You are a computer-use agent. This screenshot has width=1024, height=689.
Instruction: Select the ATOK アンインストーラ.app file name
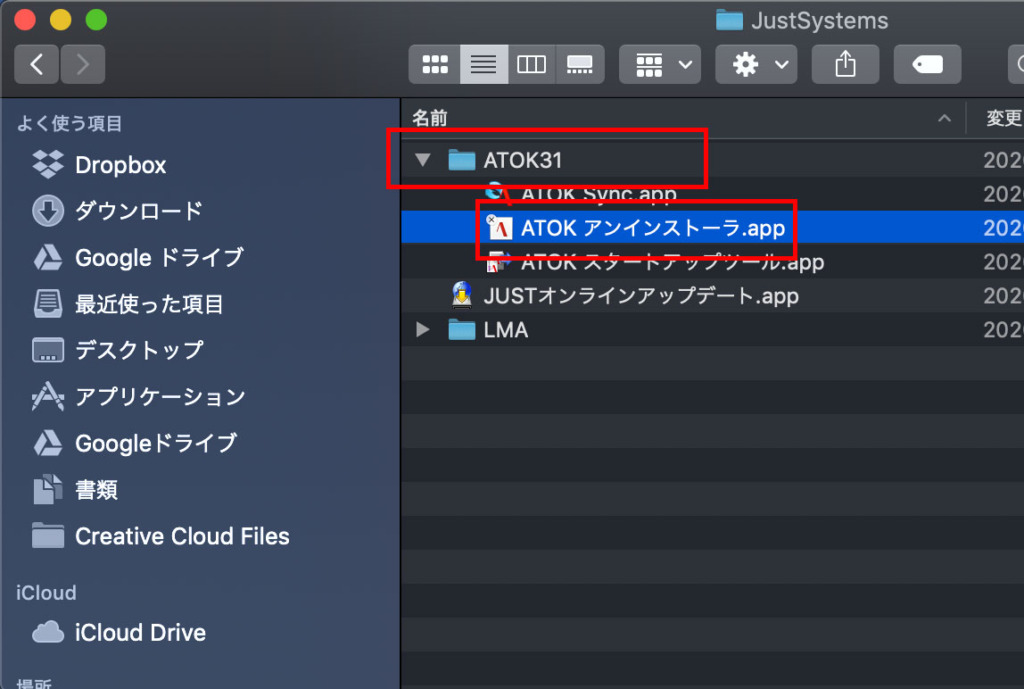(653, 228)
